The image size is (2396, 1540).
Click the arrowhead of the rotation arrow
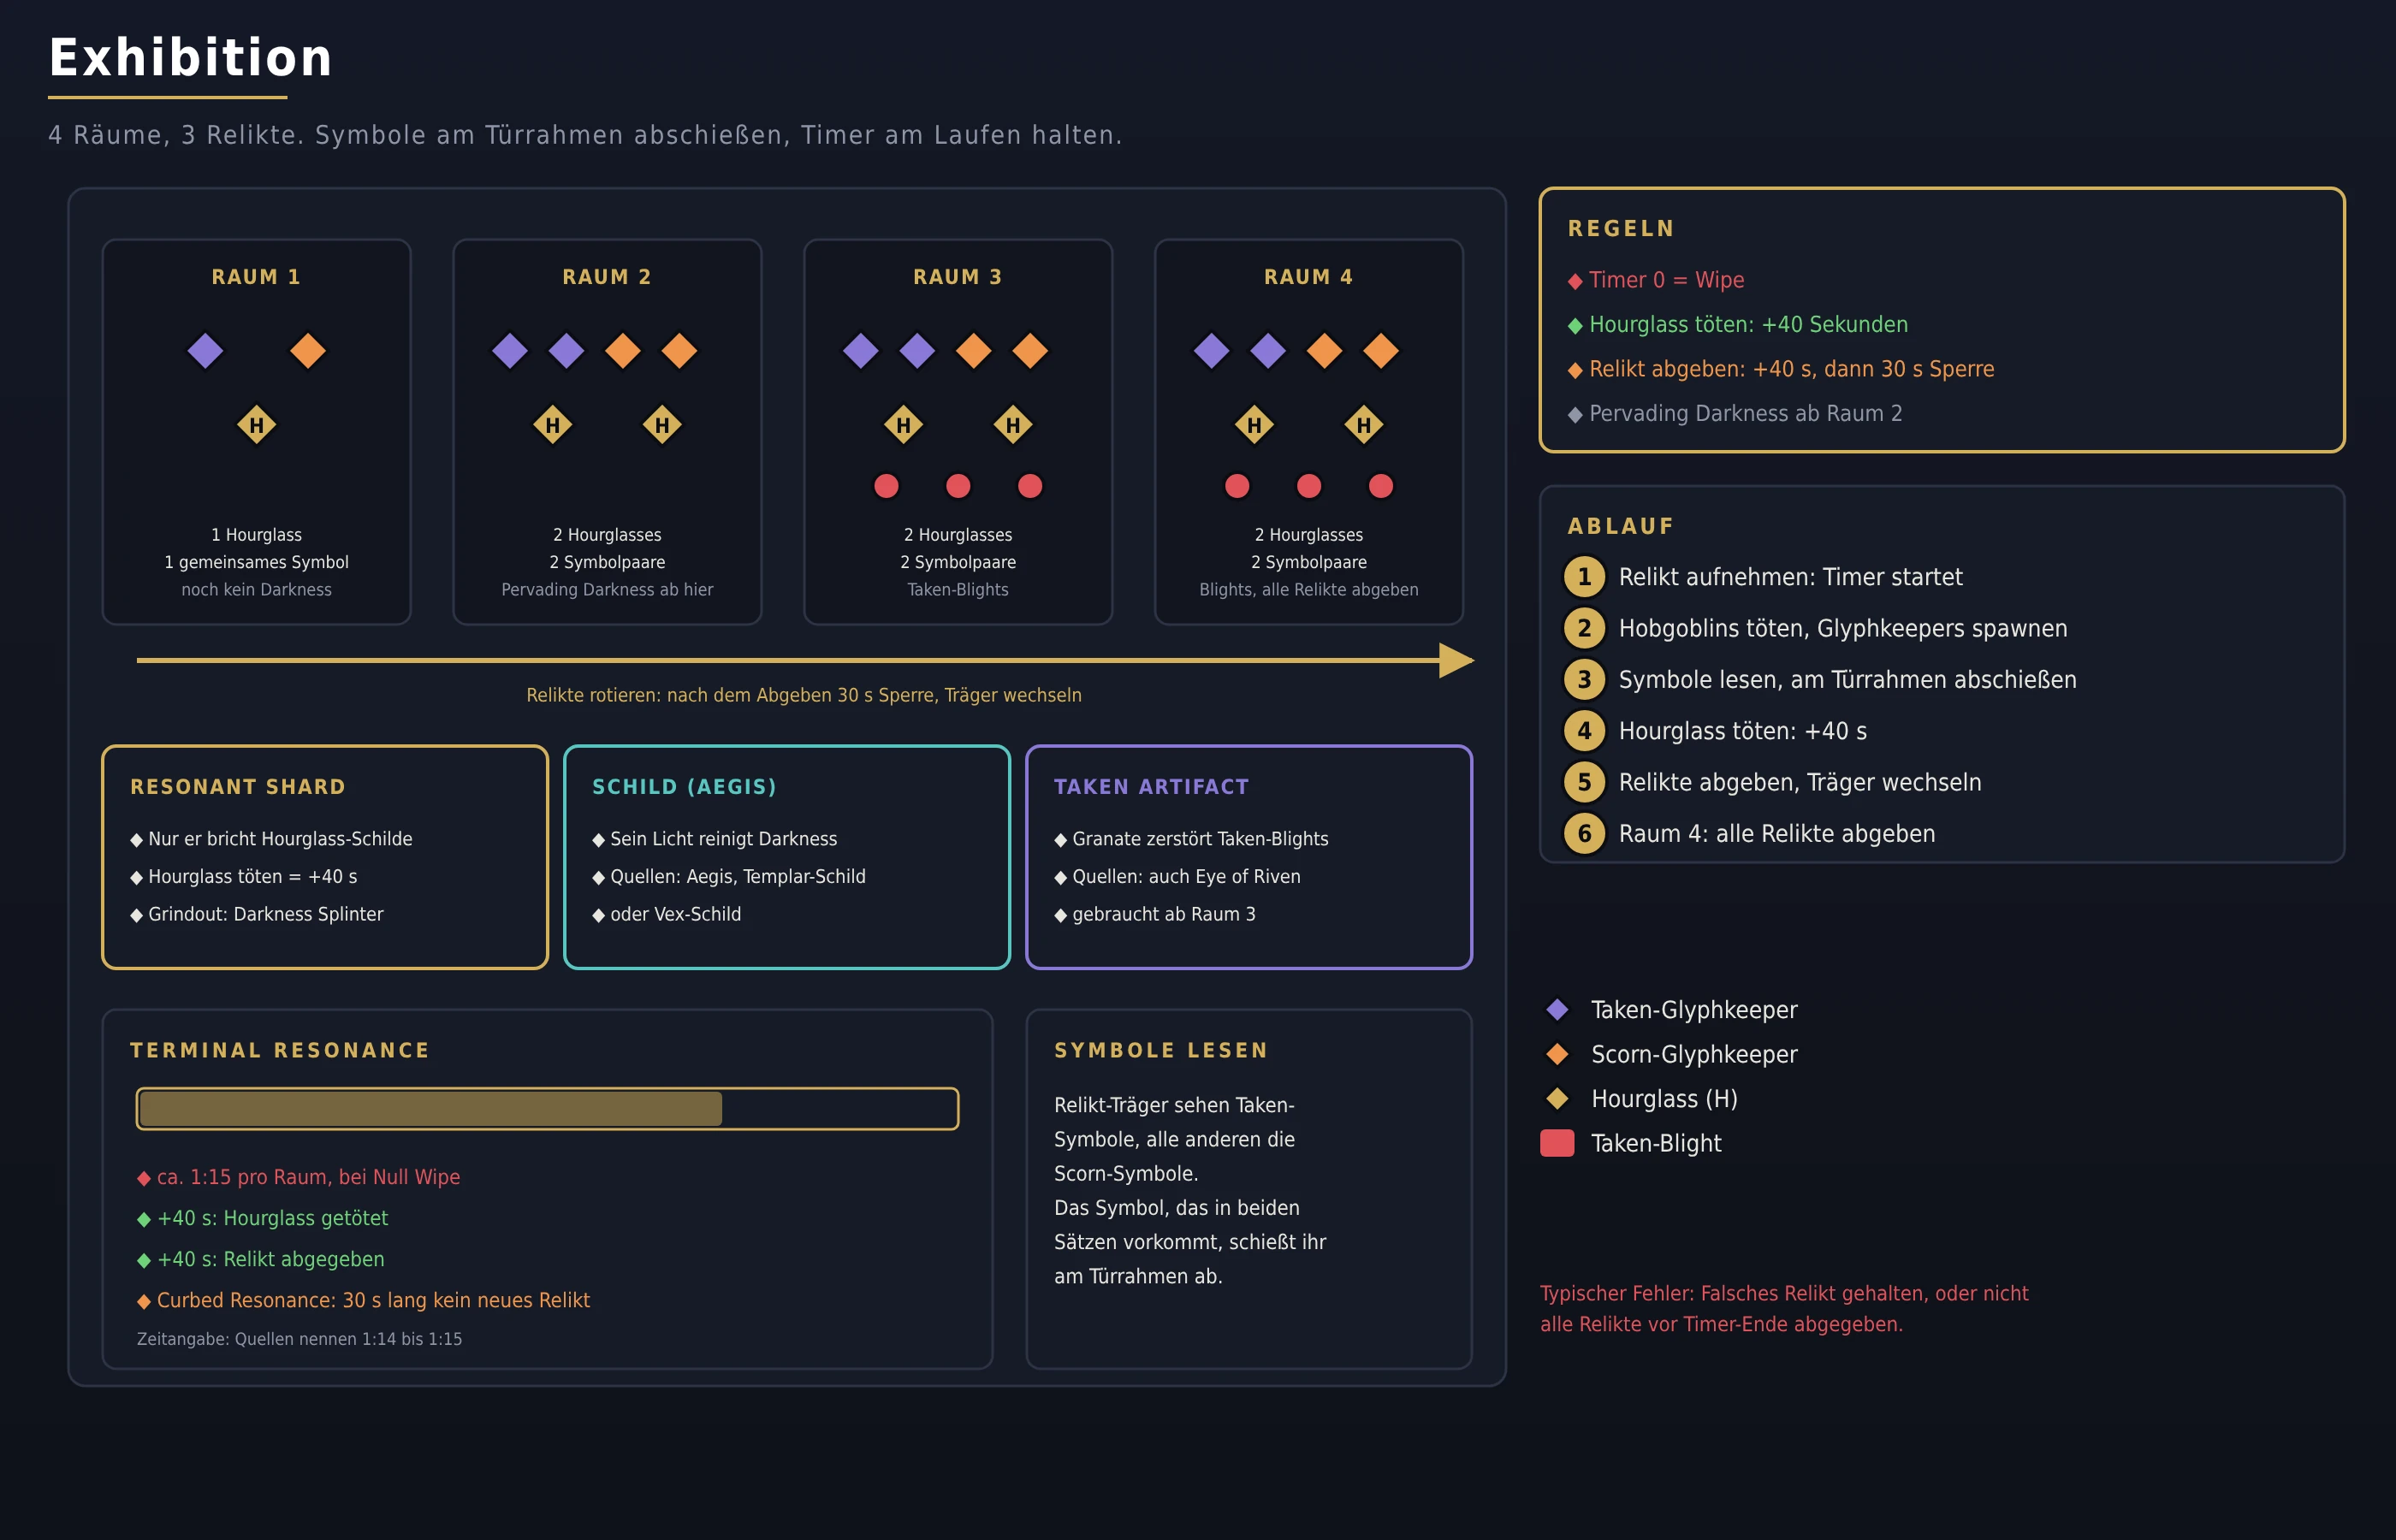[1456, 660]
